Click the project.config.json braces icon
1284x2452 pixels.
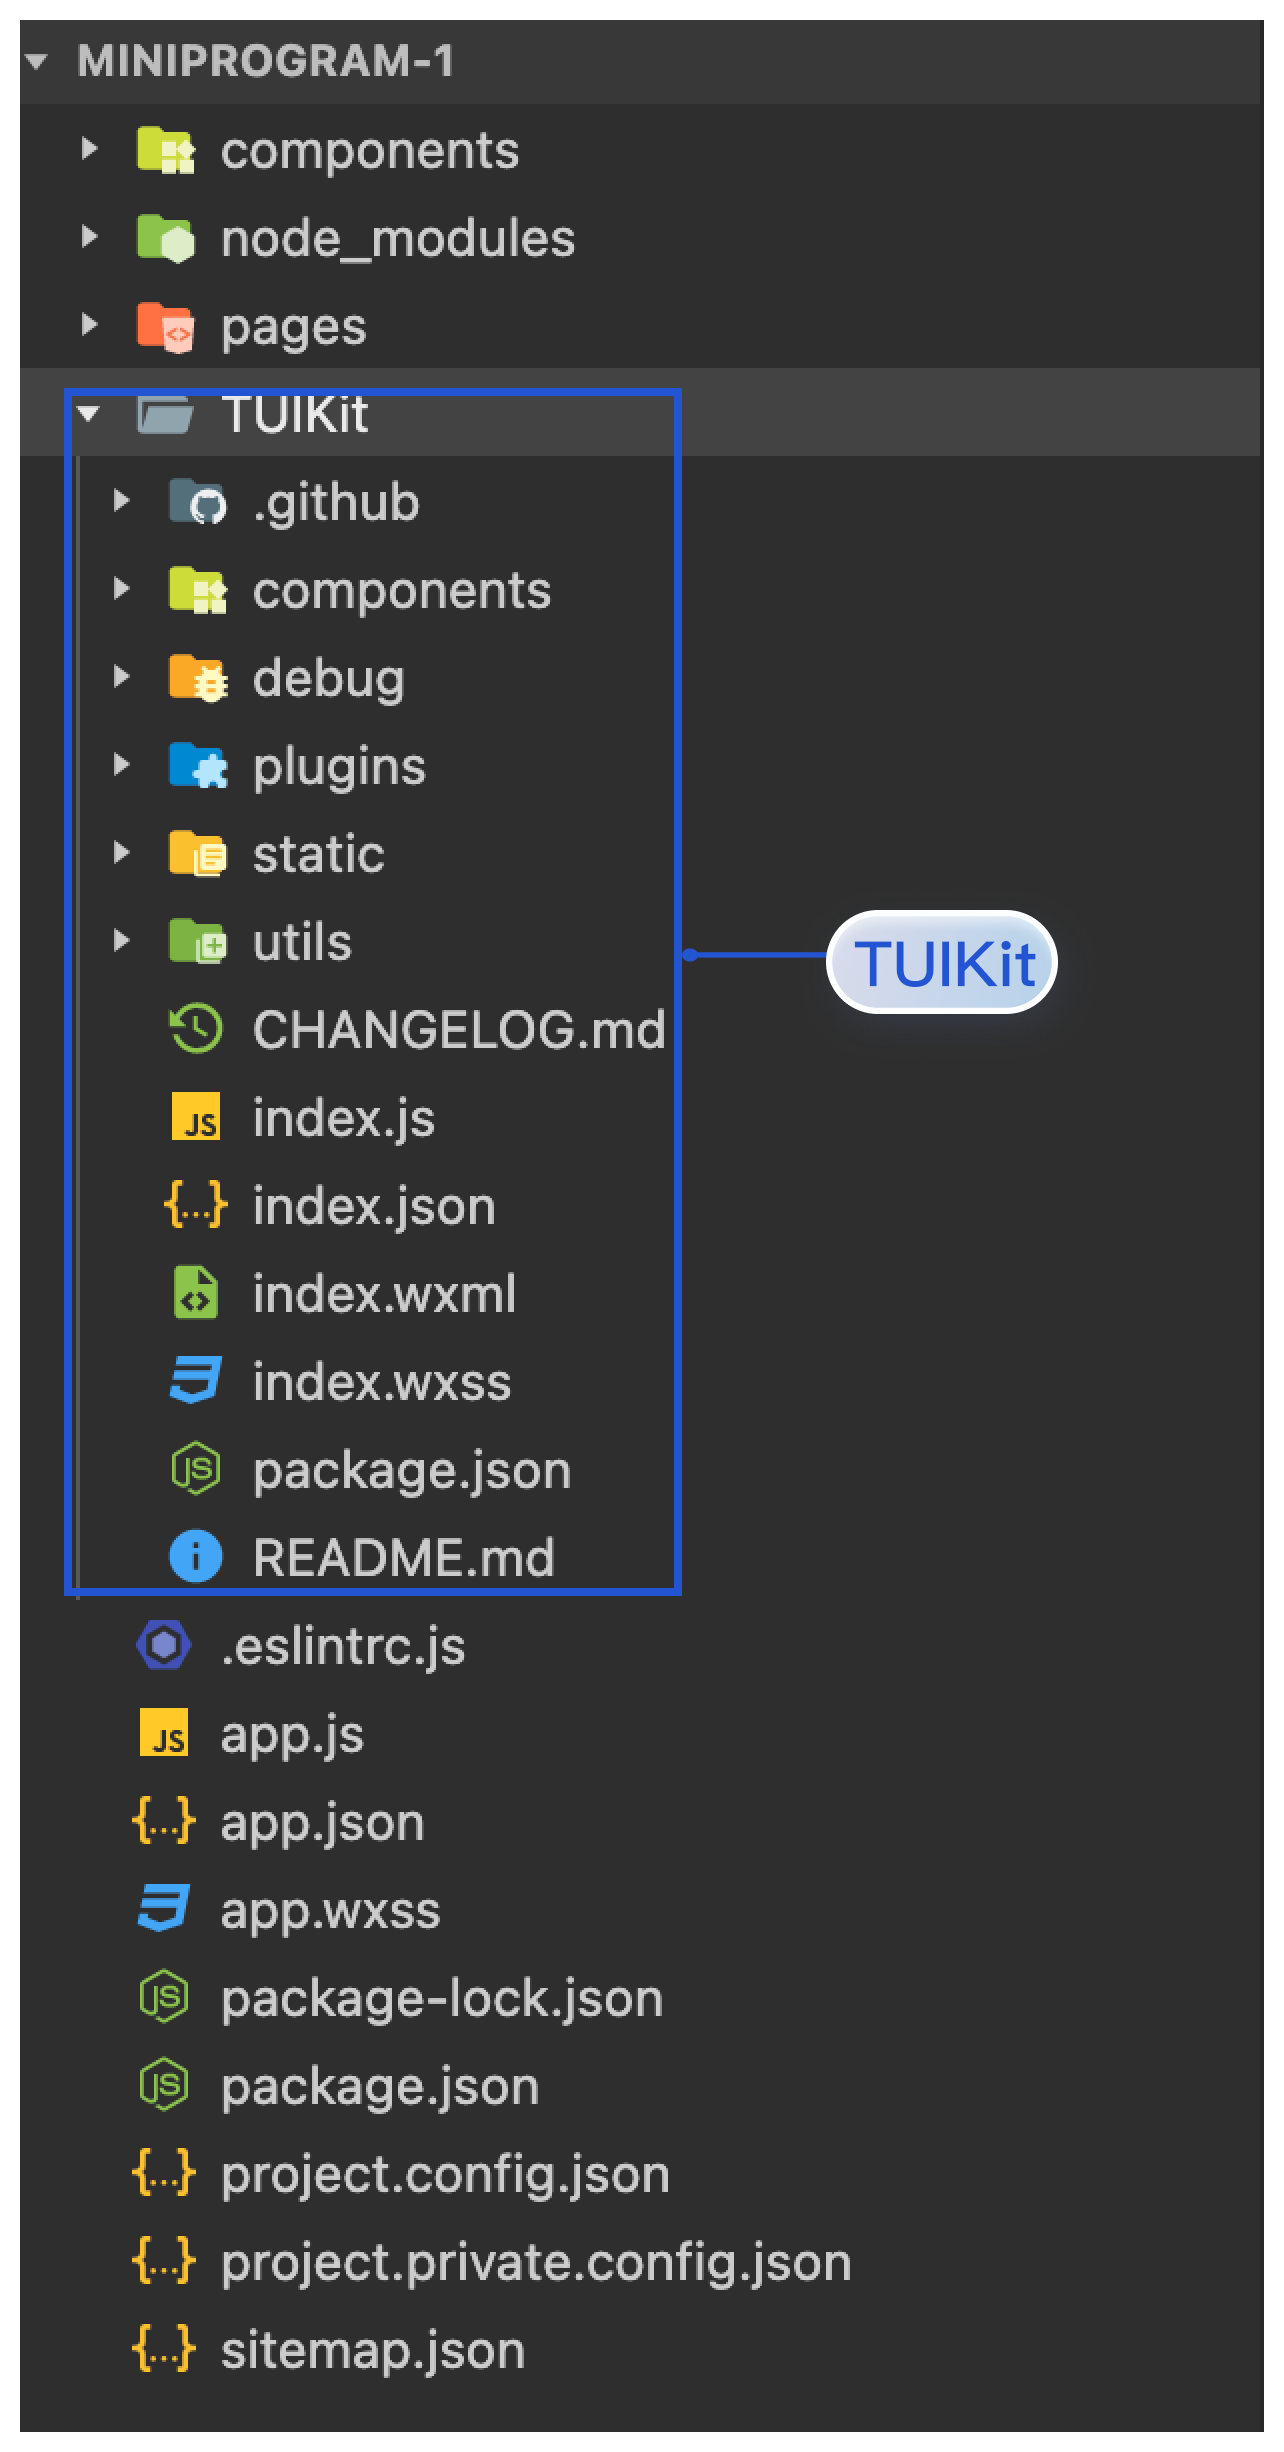click(163, 2173)
